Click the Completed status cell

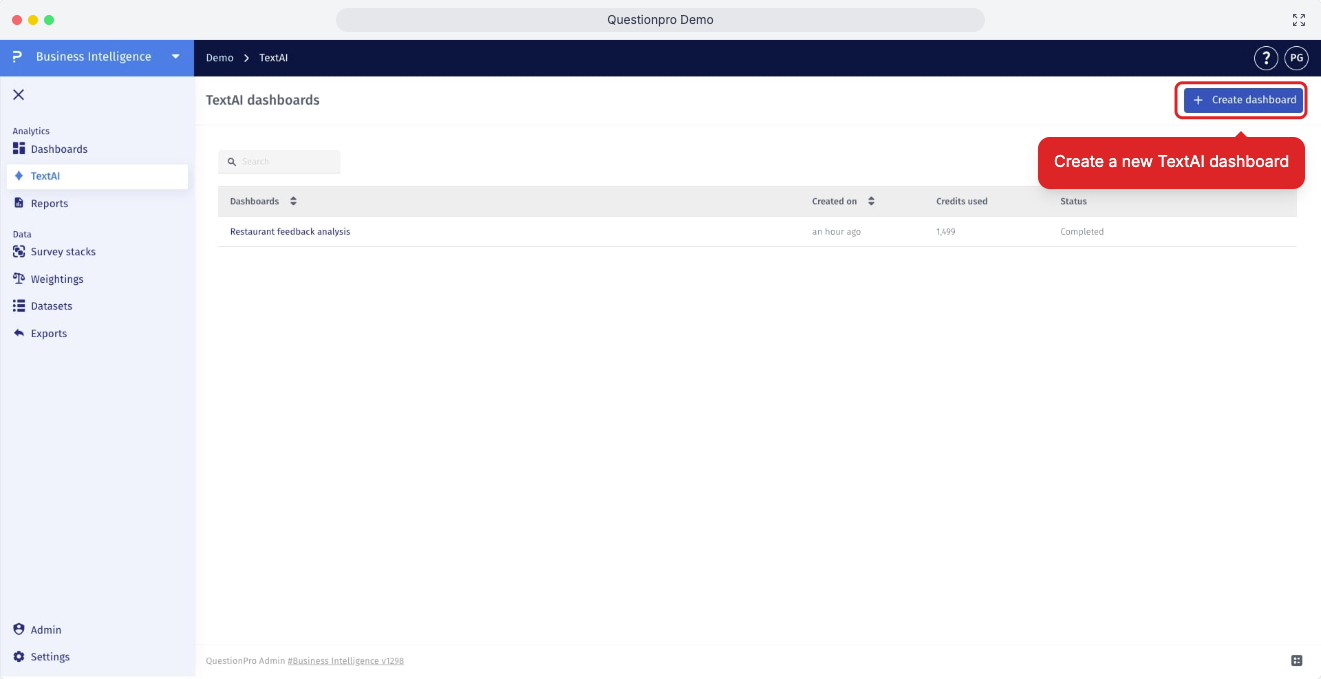pyautogui.click(x=1082, y=232)
